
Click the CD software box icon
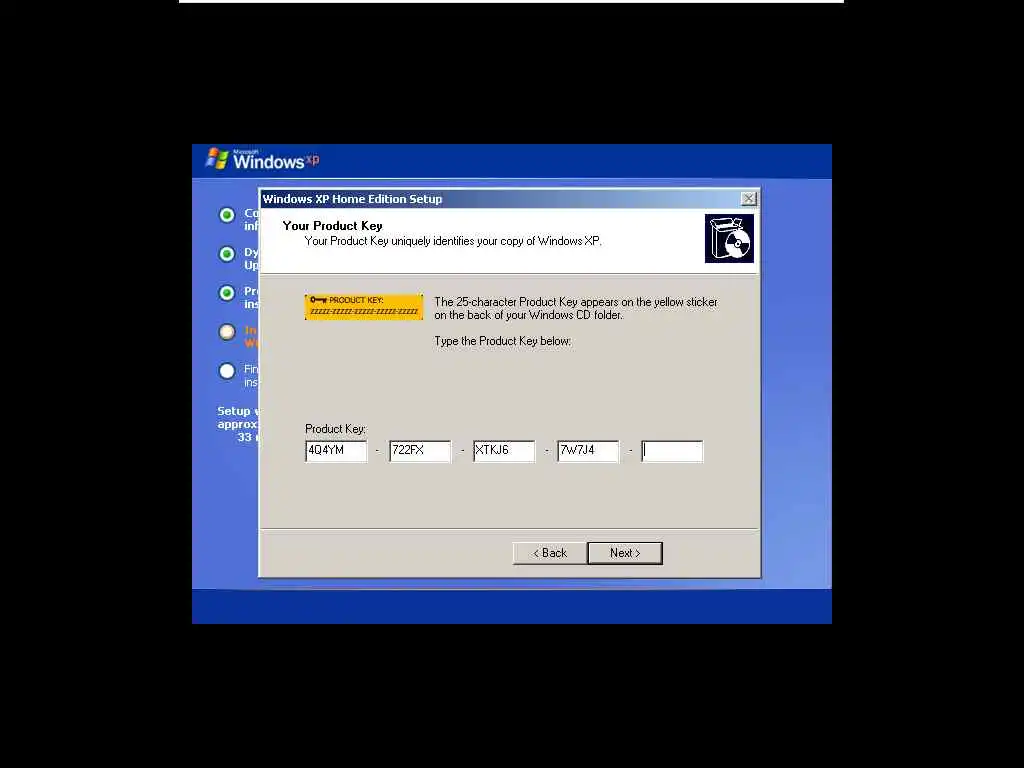729,238
